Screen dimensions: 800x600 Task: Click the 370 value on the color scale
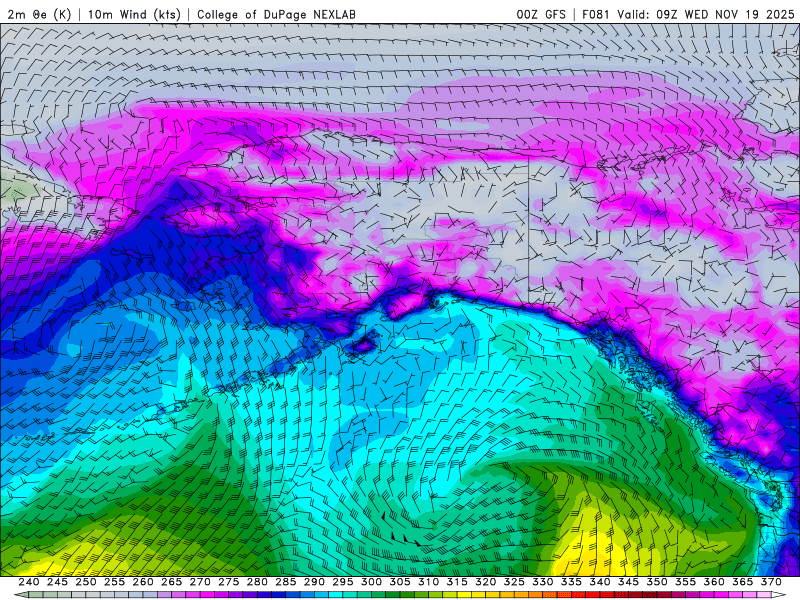tap(771, 582)
